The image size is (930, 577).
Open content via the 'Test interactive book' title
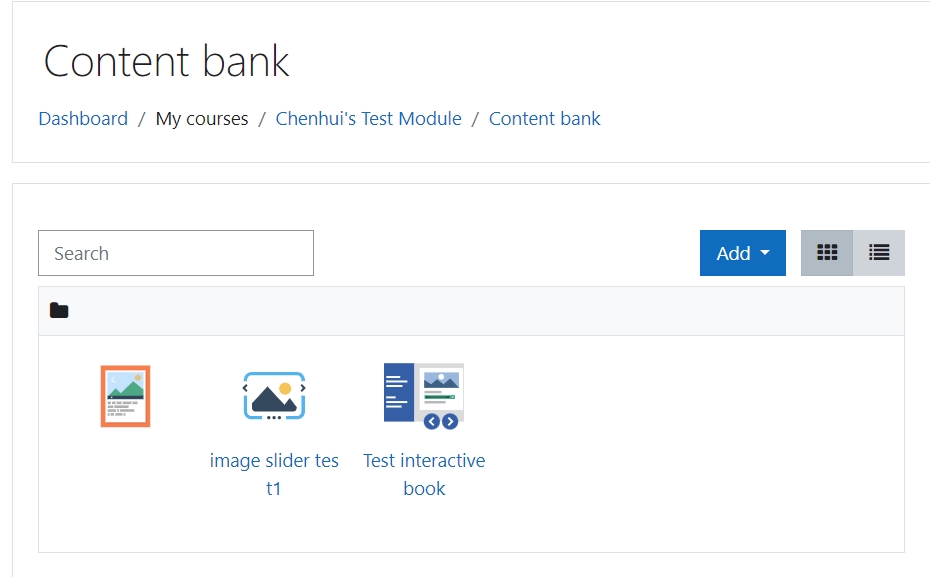[424, 473]
